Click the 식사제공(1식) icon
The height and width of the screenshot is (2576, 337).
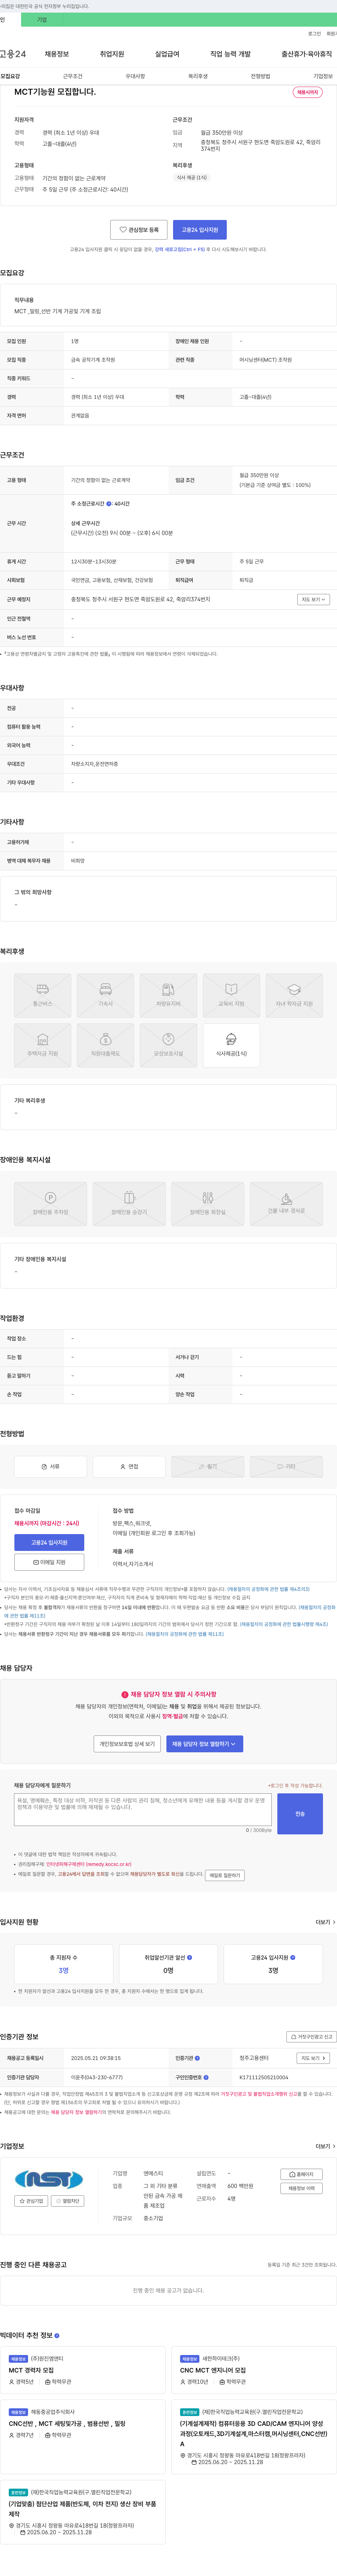point(231,1045)
